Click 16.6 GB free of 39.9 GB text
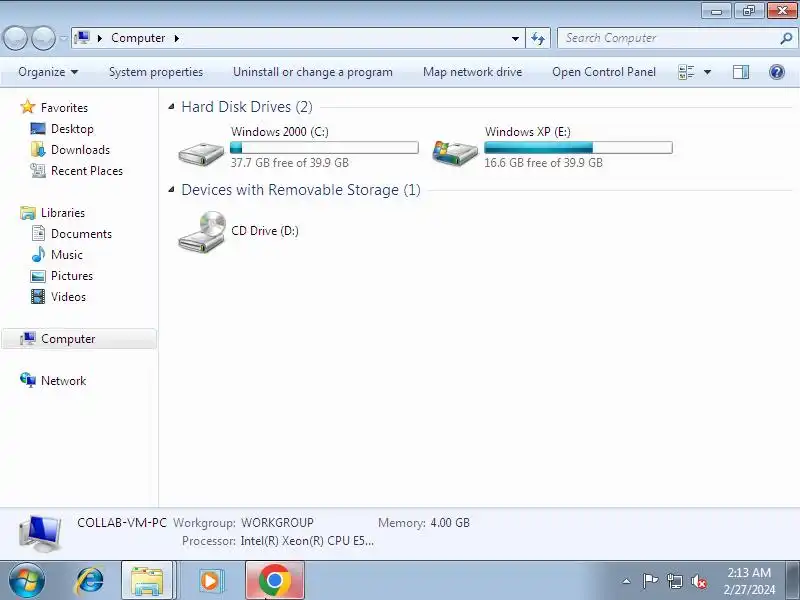Screen dimensions: 800x600 tap(543, 163)
